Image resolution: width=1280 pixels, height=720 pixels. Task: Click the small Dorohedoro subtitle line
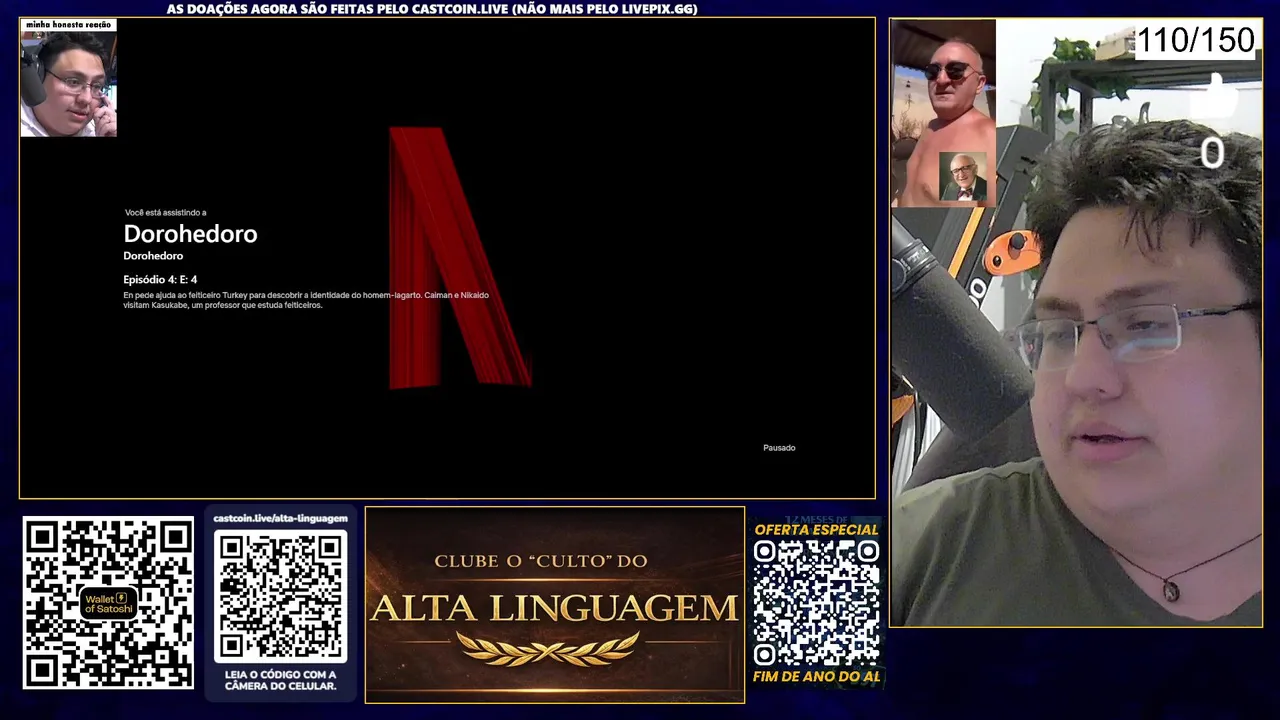click(x=153, y=256)
